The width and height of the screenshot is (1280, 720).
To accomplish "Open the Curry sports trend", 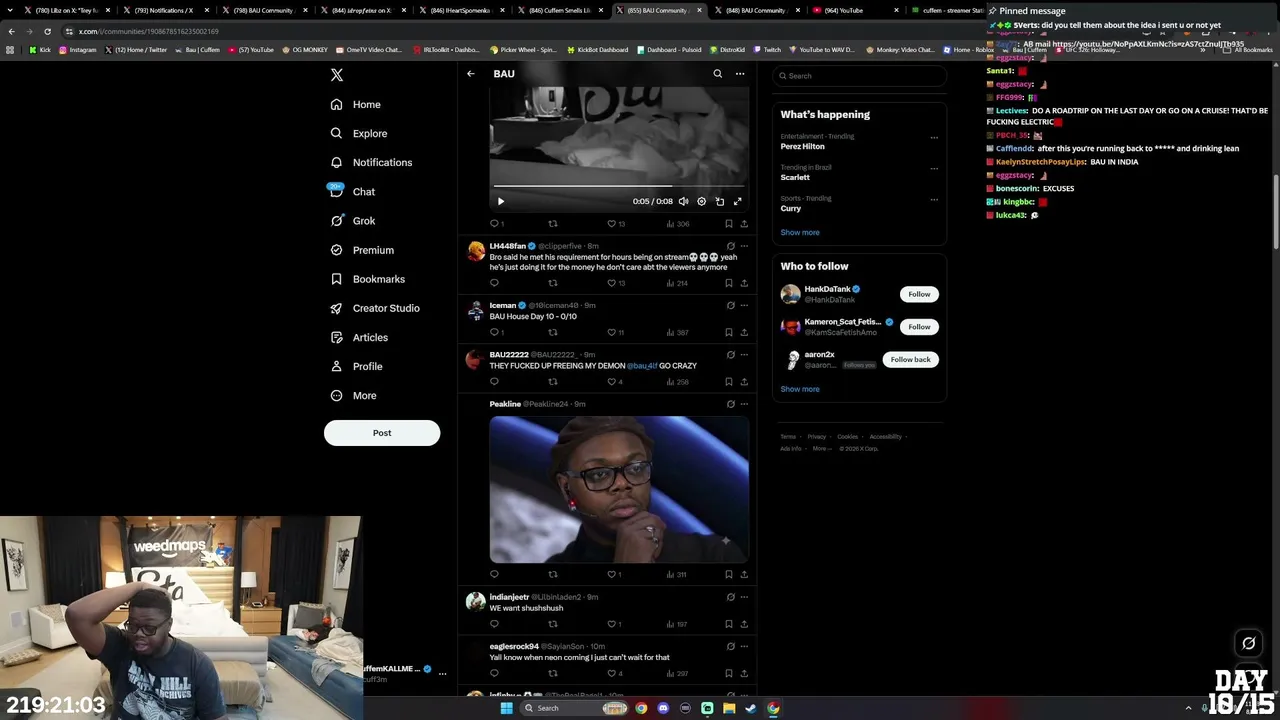I will click(x=791, y=208).
